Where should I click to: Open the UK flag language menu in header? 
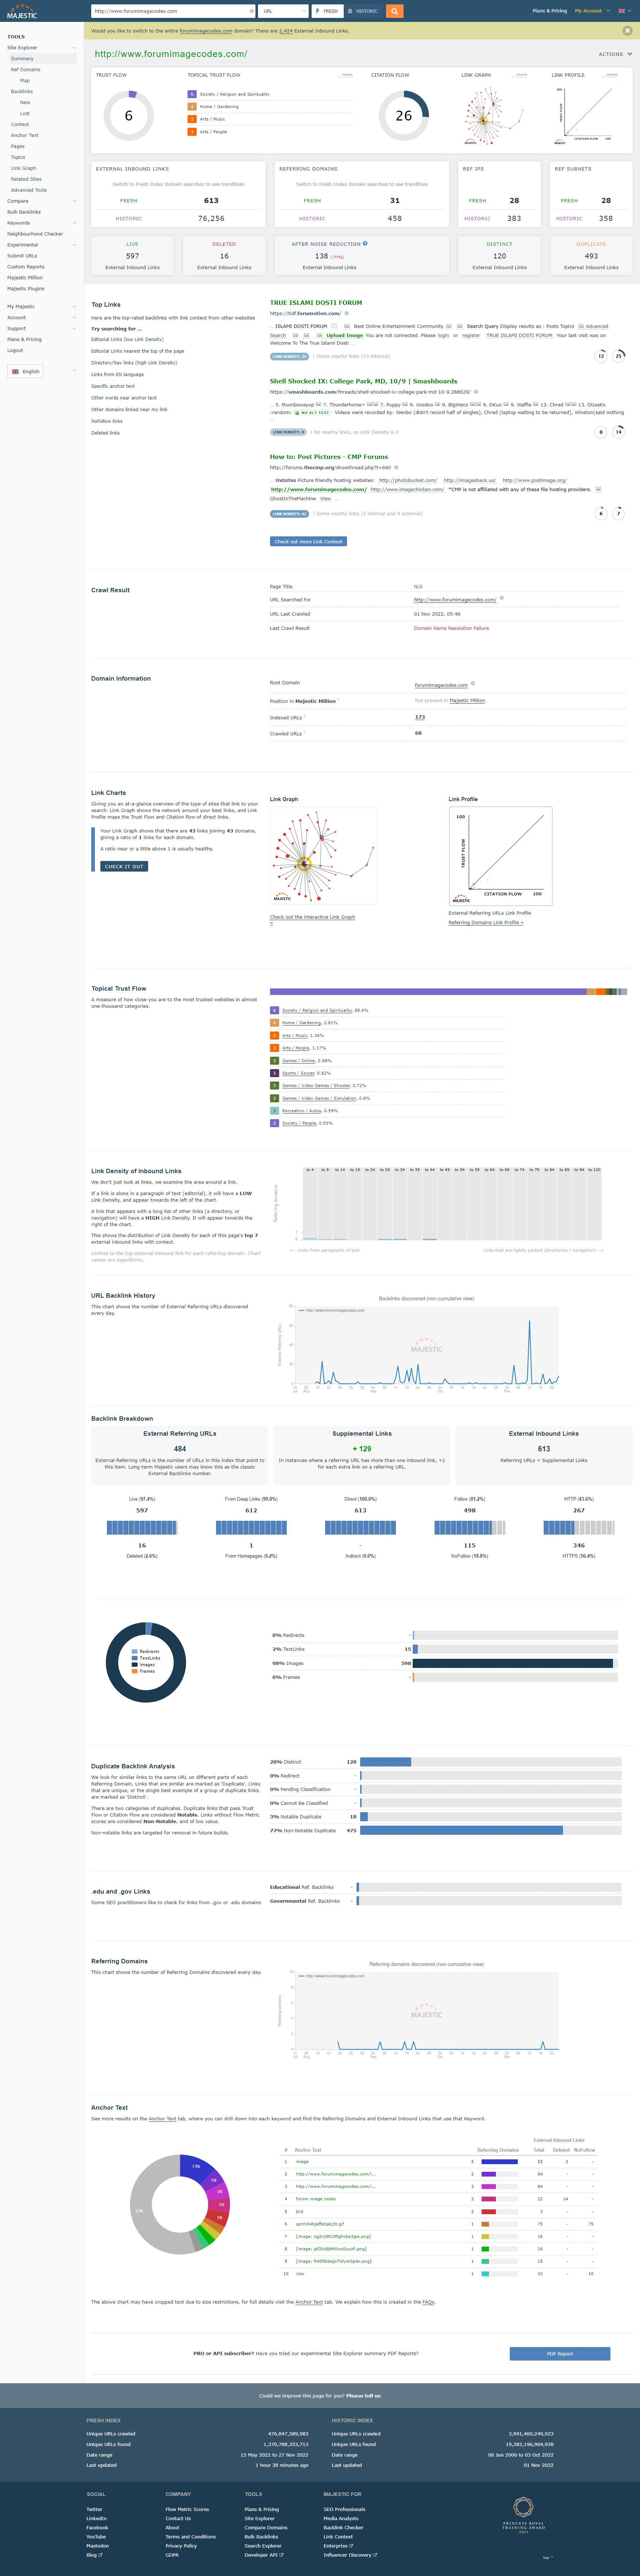coord(625,11)
